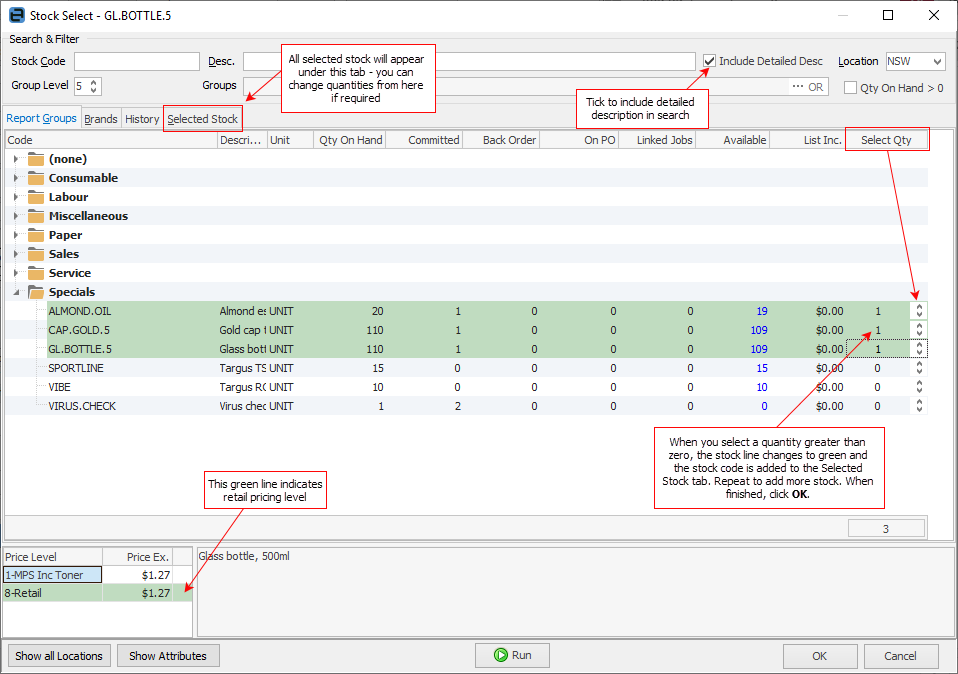Click the Sales folder icon
This screenshot has width=958, height=674.
tap(36, 254)
